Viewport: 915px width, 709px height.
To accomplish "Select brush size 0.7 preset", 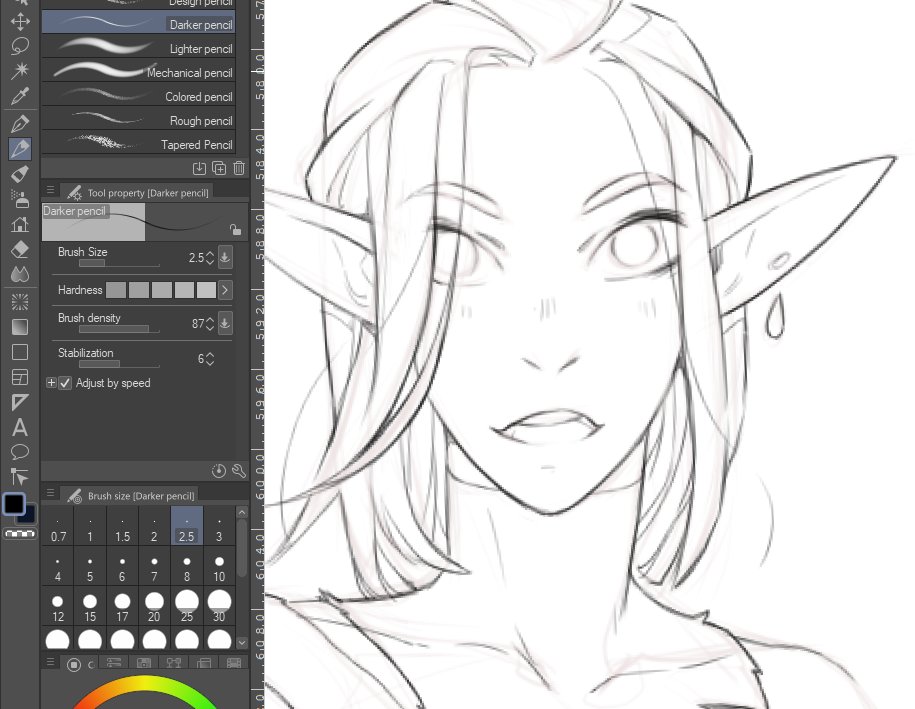I will point(58,526).
